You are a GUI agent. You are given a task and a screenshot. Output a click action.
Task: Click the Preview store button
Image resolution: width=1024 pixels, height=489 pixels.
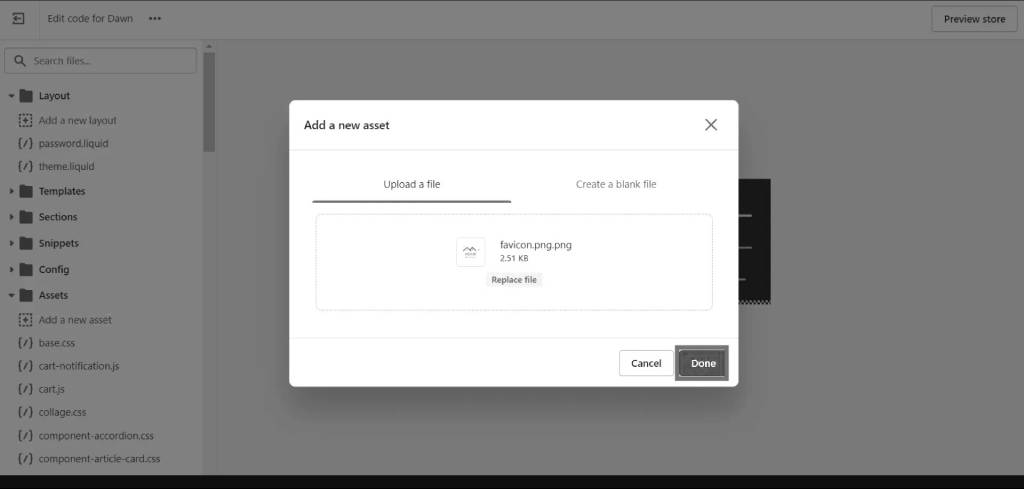[x=974, y=19]
